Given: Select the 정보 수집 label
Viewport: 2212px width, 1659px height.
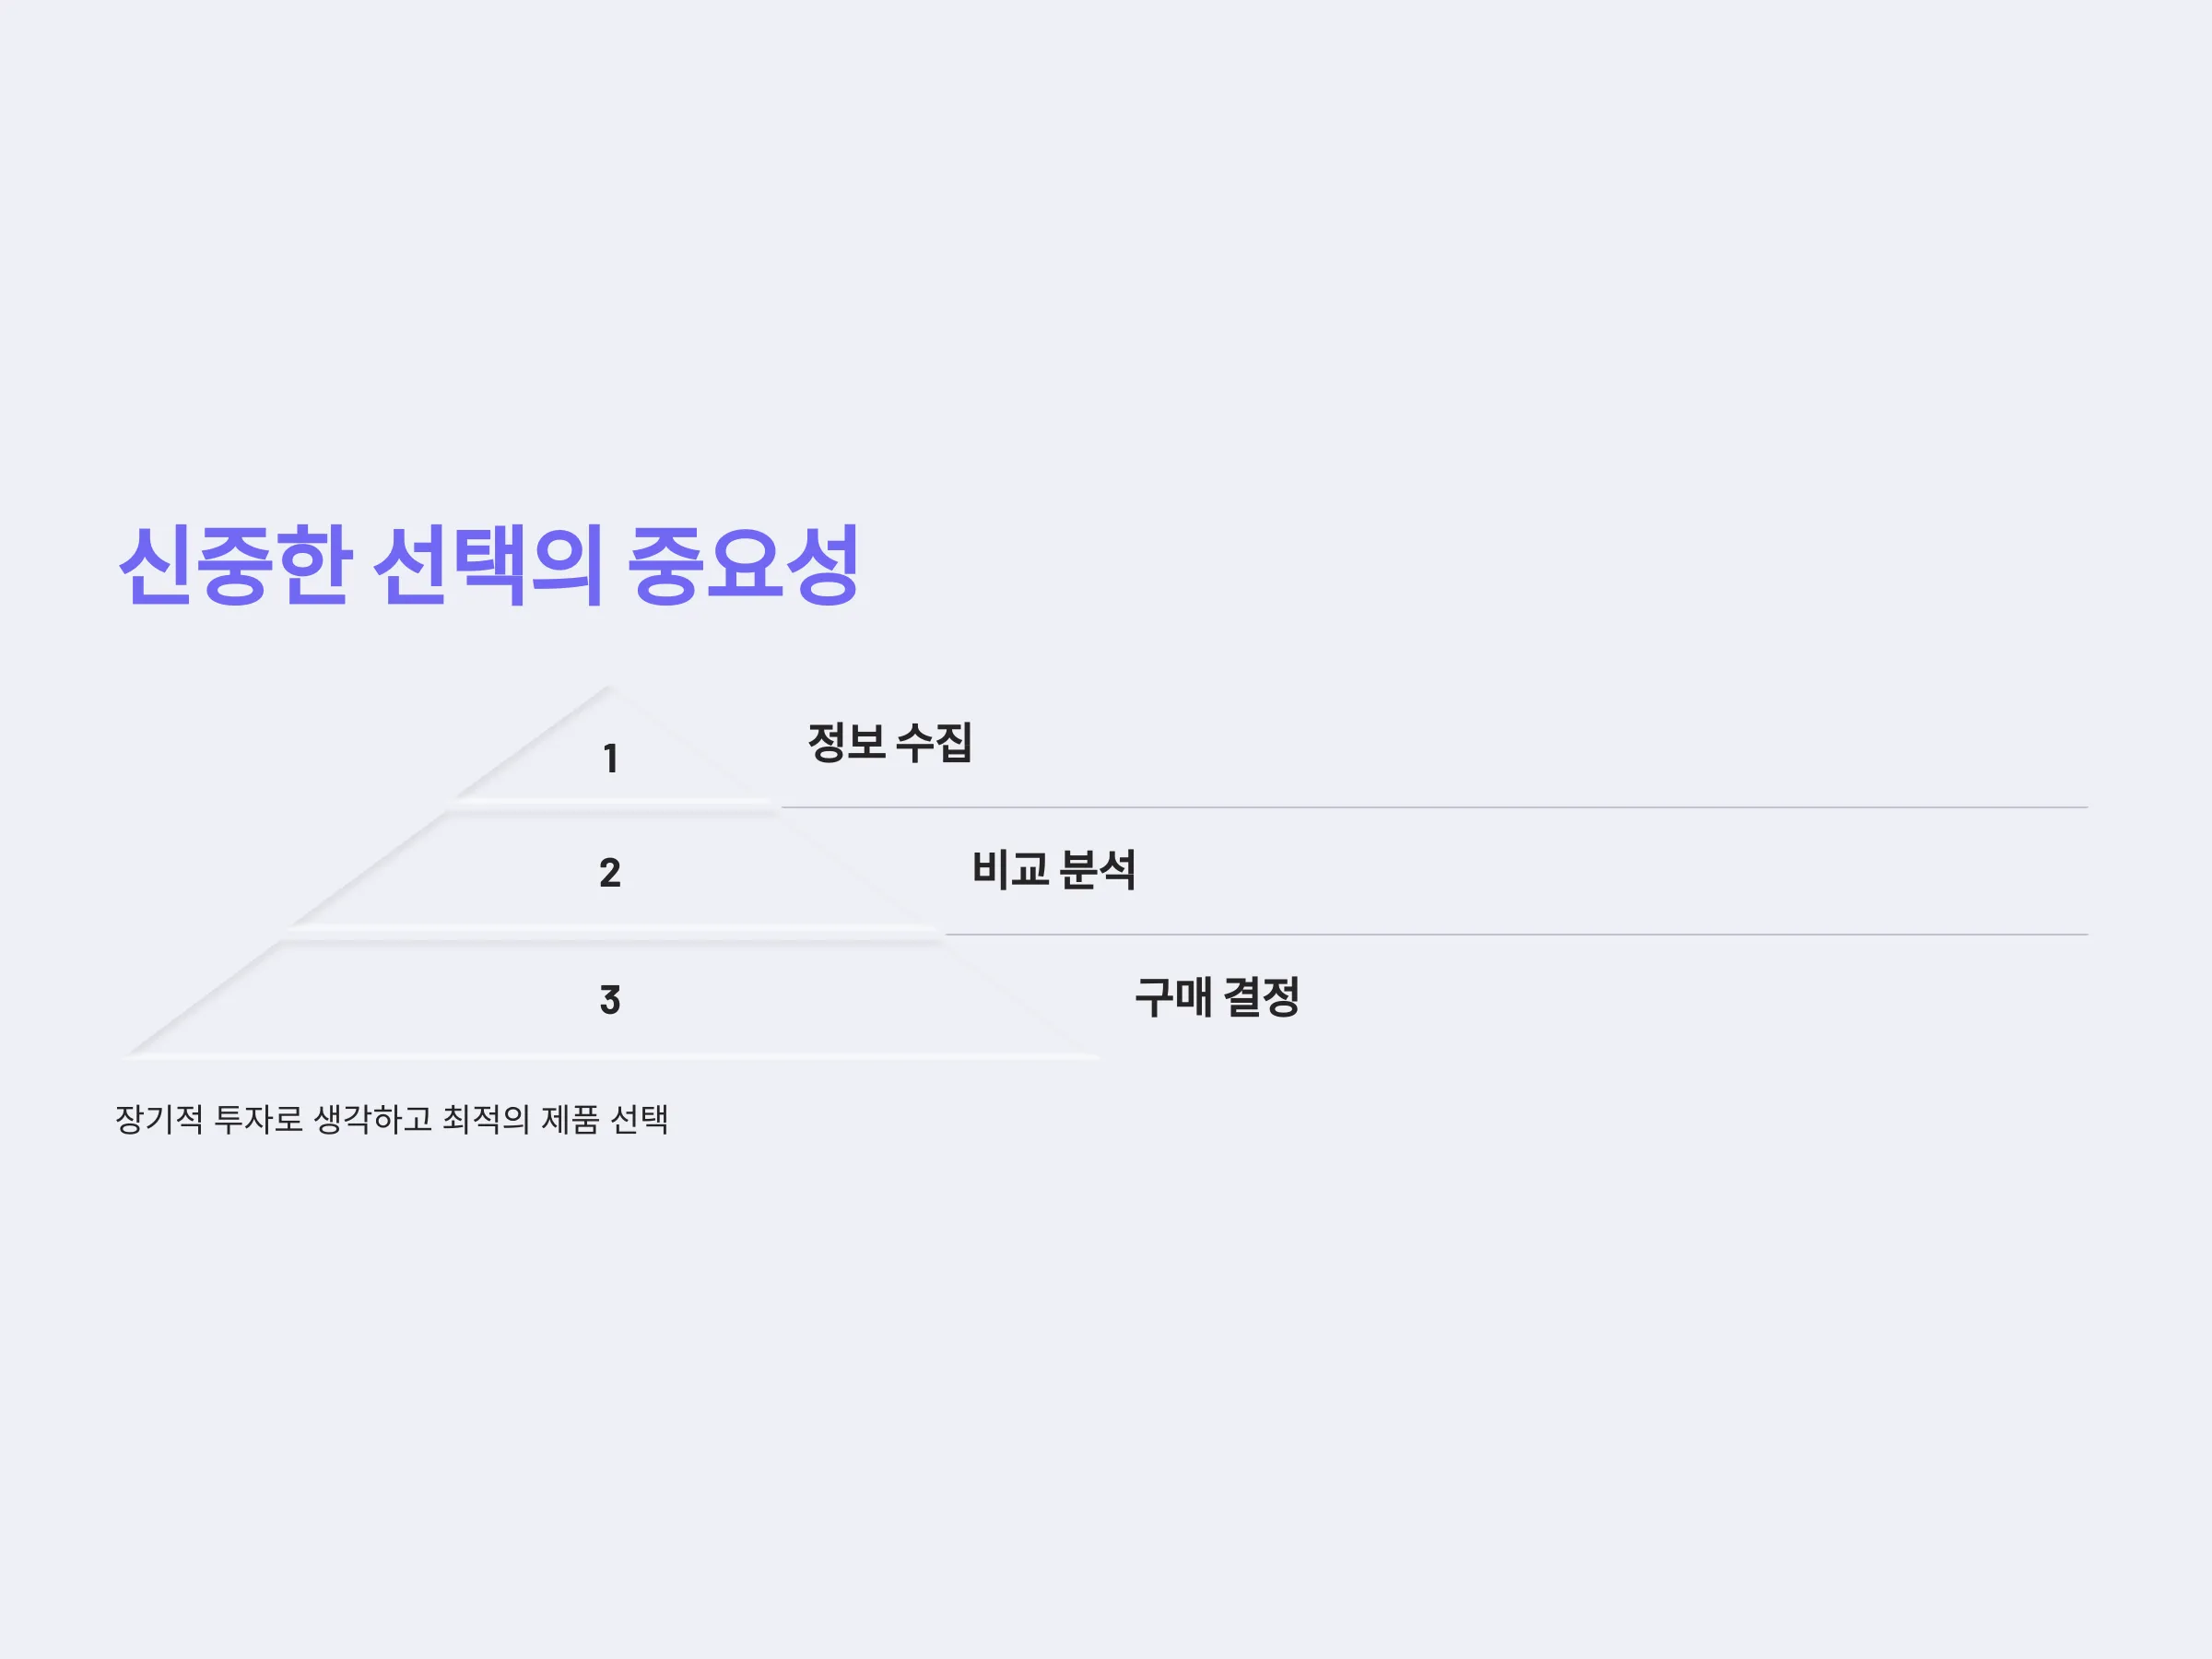Looking at the screenshot, I should [x=889, y=742].
